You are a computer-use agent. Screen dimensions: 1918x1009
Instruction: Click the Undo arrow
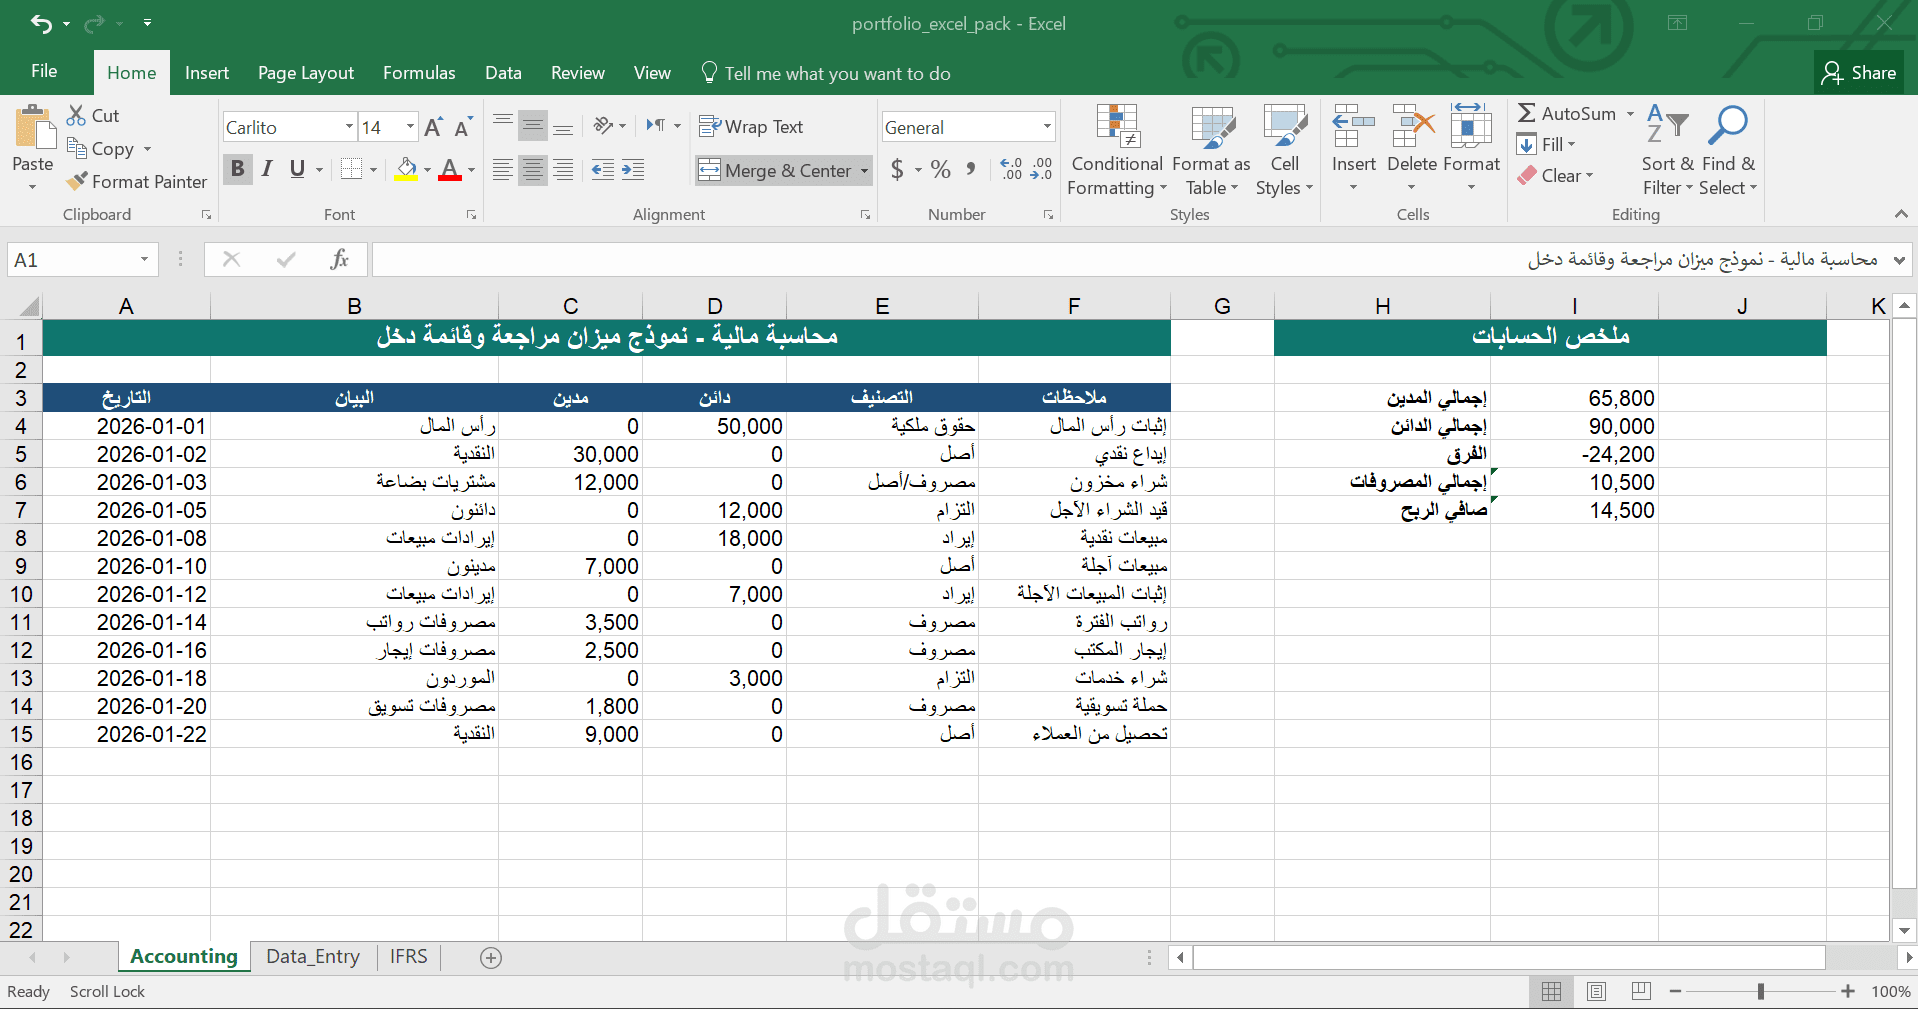click(x=41, y=23)
